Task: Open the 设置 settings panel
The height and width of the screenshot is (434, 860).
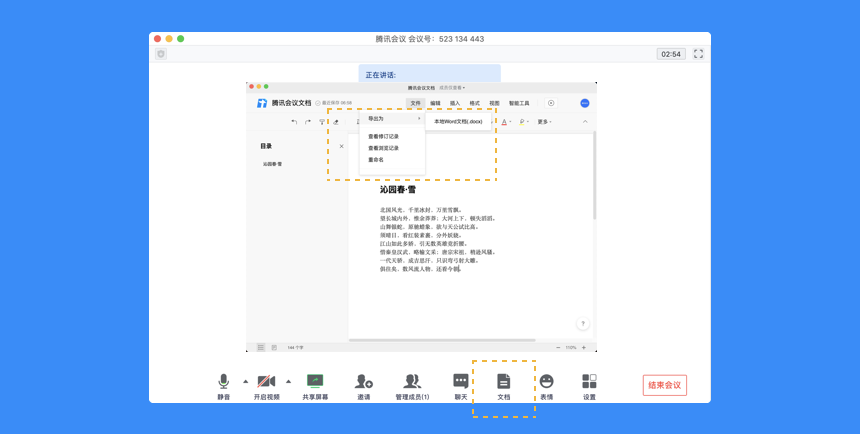Action: (589, 386)
